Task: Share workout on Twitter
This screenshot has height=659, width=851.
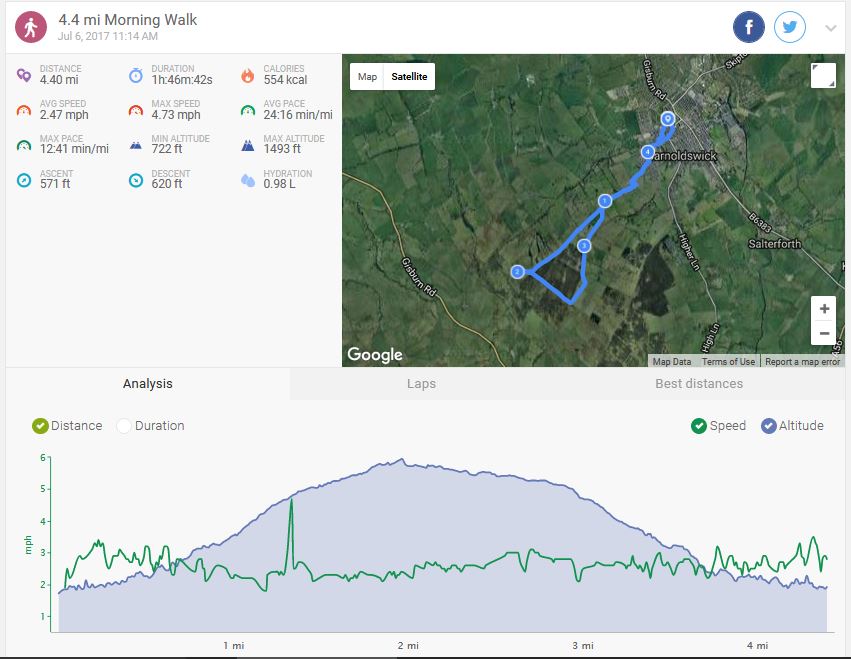Action: tap(790, 27)
